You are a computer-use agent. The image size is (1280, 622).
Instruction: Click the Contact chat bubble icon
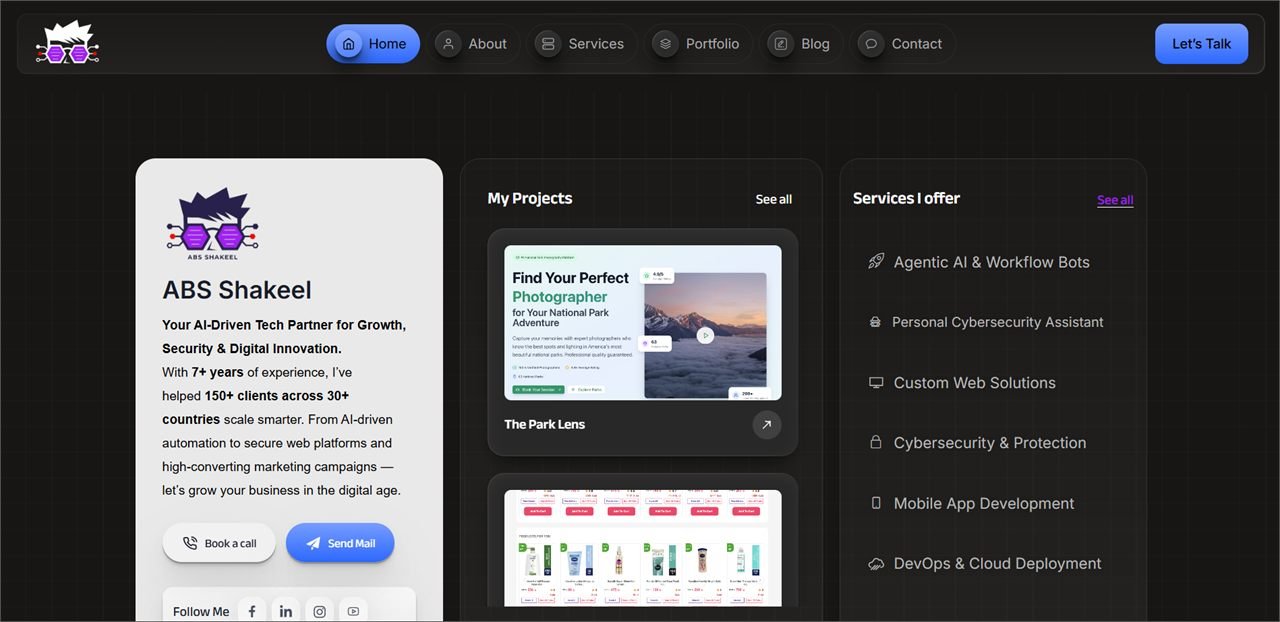tap(871, 44)
